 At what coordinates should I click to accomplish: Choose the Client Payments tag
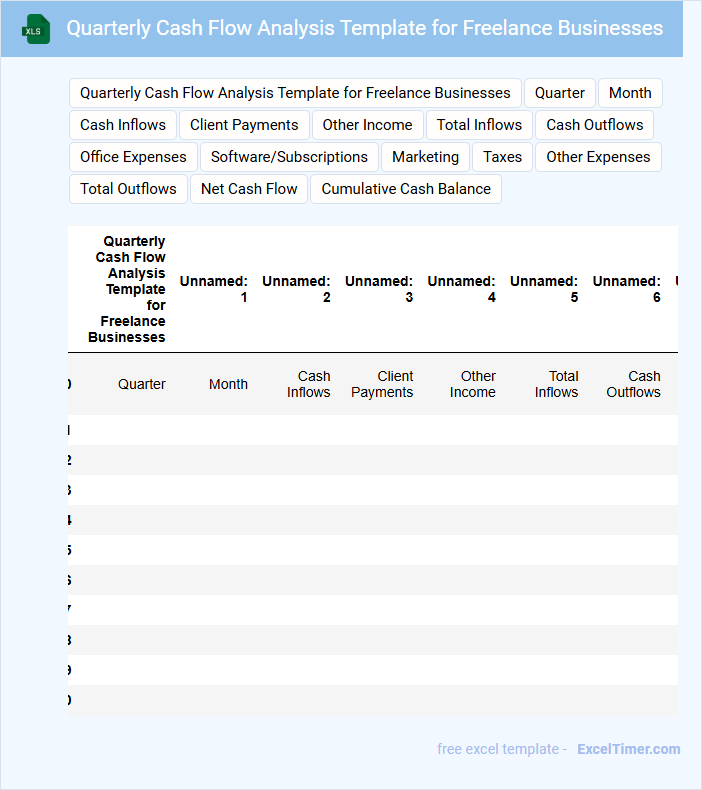(244, 125)
